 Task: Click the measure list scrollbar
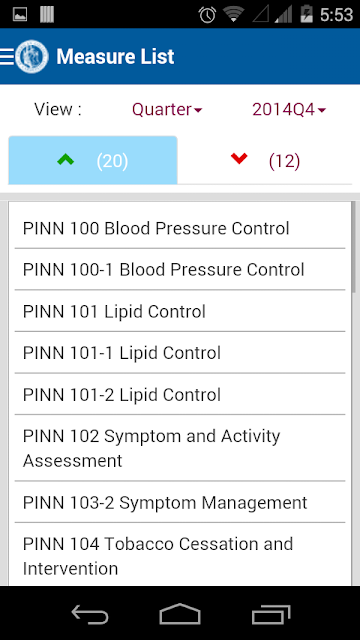click(353, 247)
